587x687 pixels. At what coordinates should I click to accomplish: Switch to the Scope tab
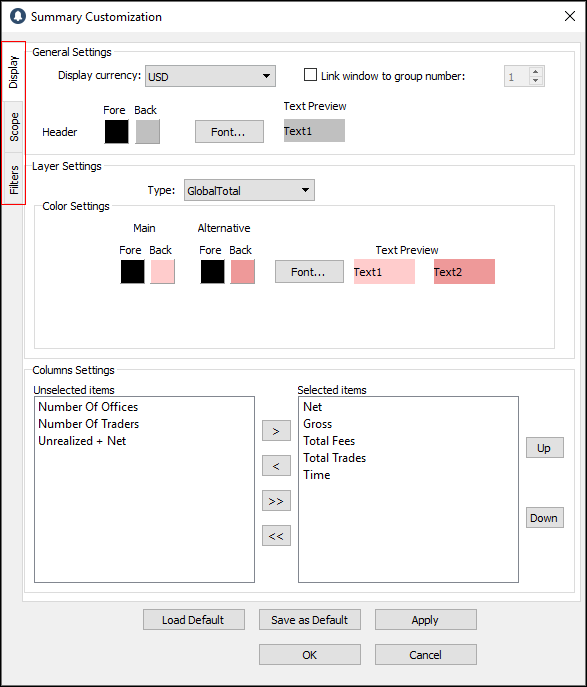(14, 127)
